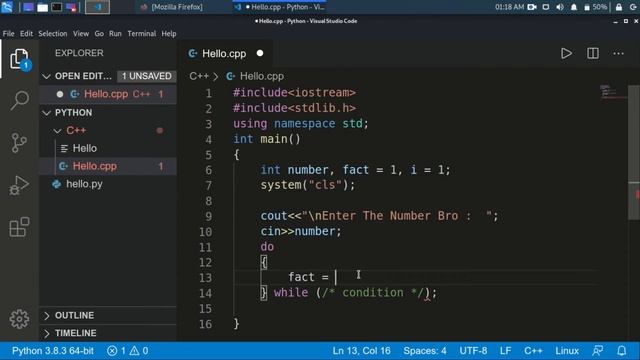Open the terminal launcher in the top panel
The image size is (640, 360).
[x=57, y=7]
